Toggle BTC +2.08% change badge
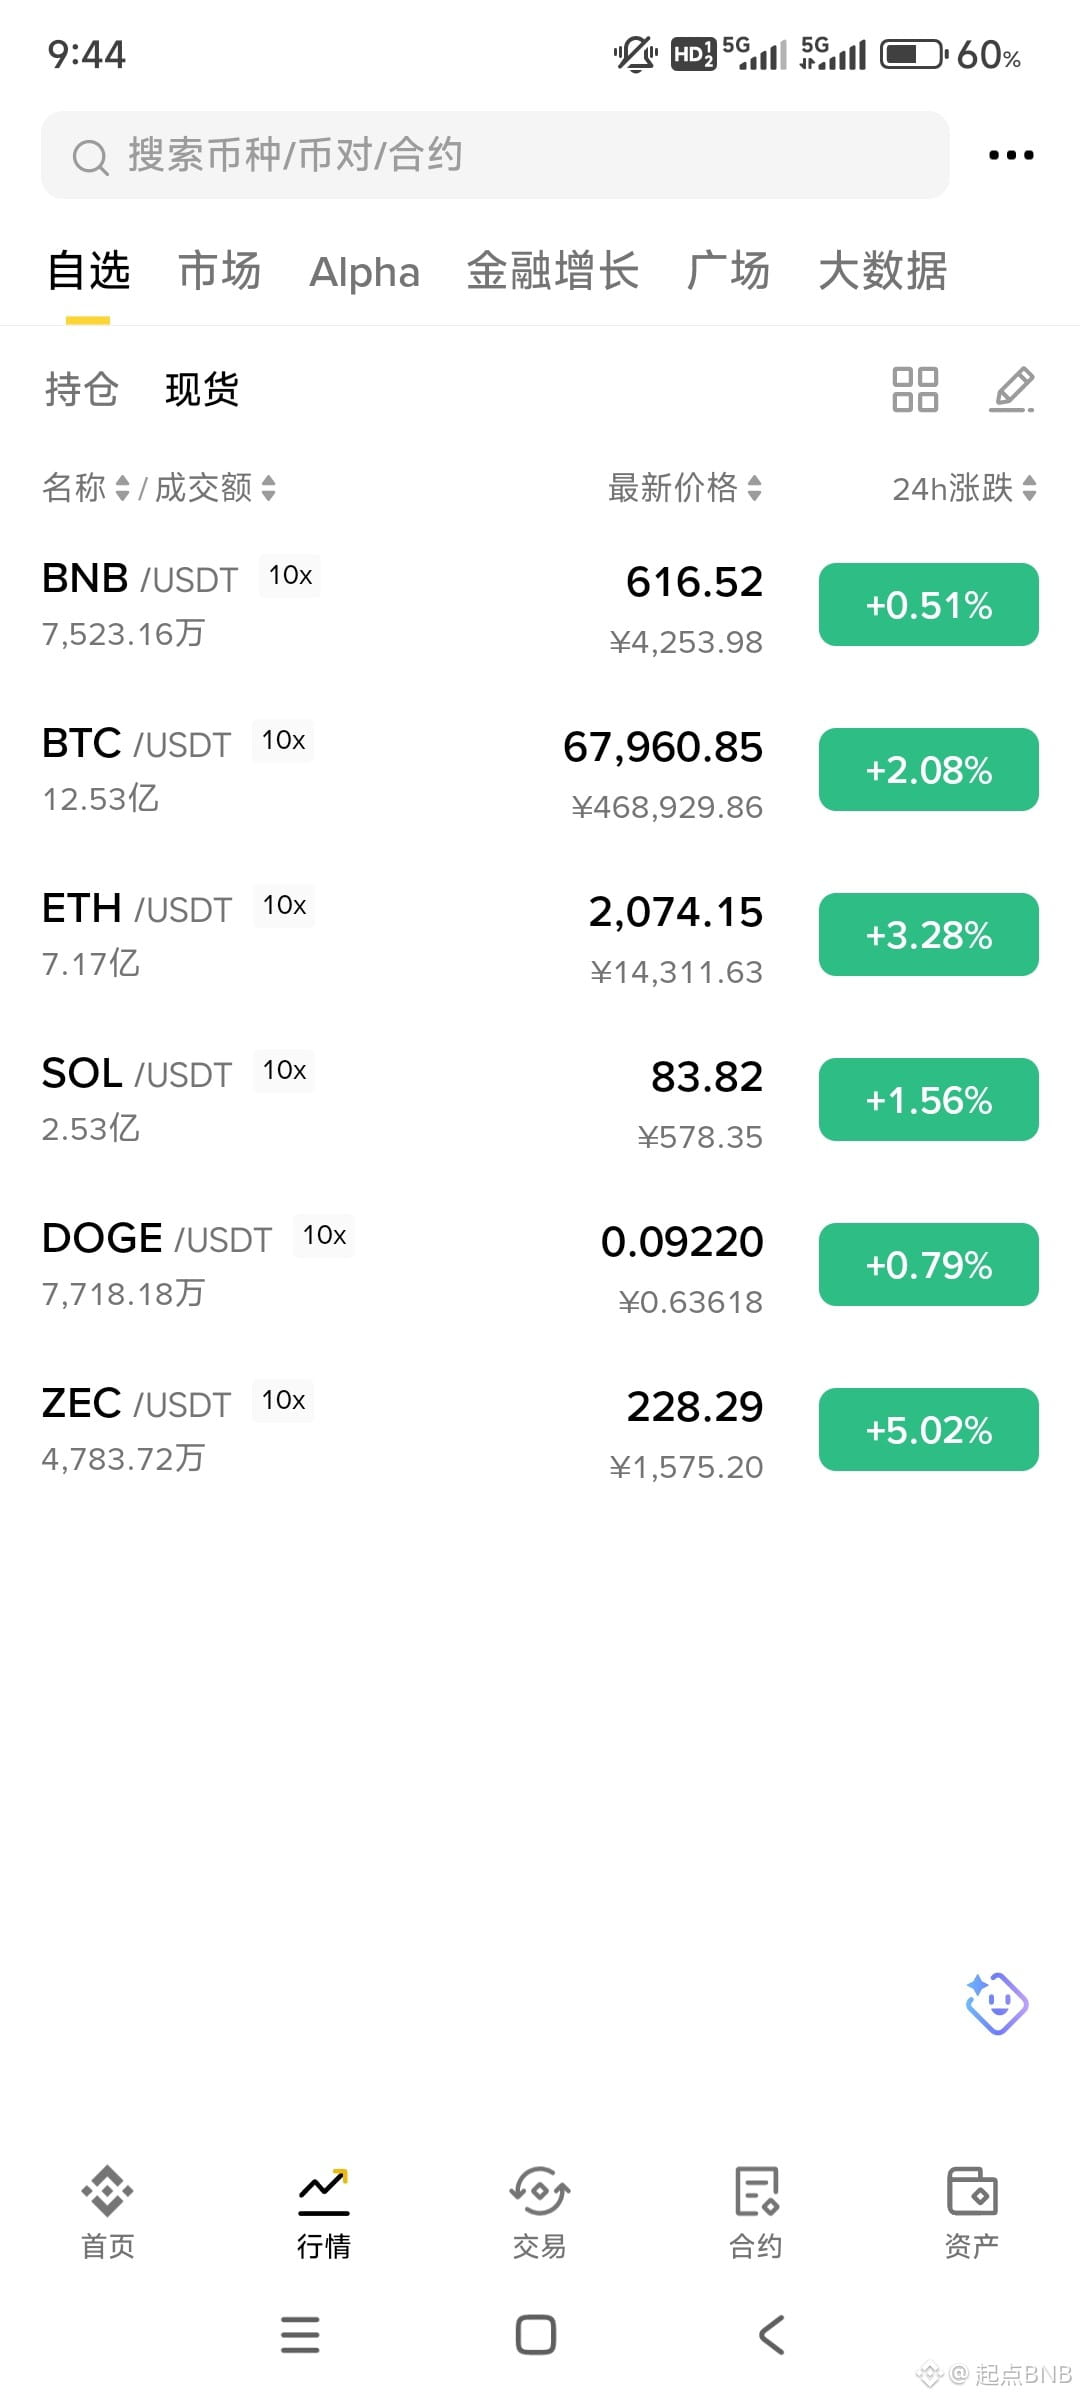The width and height of the screenshot is (1080, 2400). (x=929, y=770)
